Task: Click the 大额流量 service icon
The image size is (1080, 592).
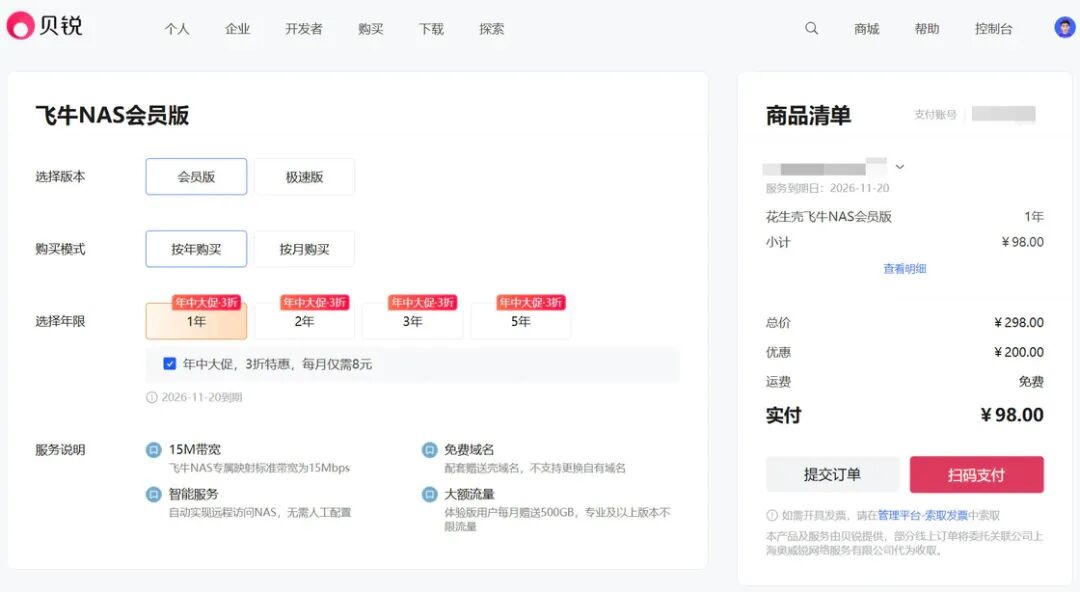Action: 429,494
